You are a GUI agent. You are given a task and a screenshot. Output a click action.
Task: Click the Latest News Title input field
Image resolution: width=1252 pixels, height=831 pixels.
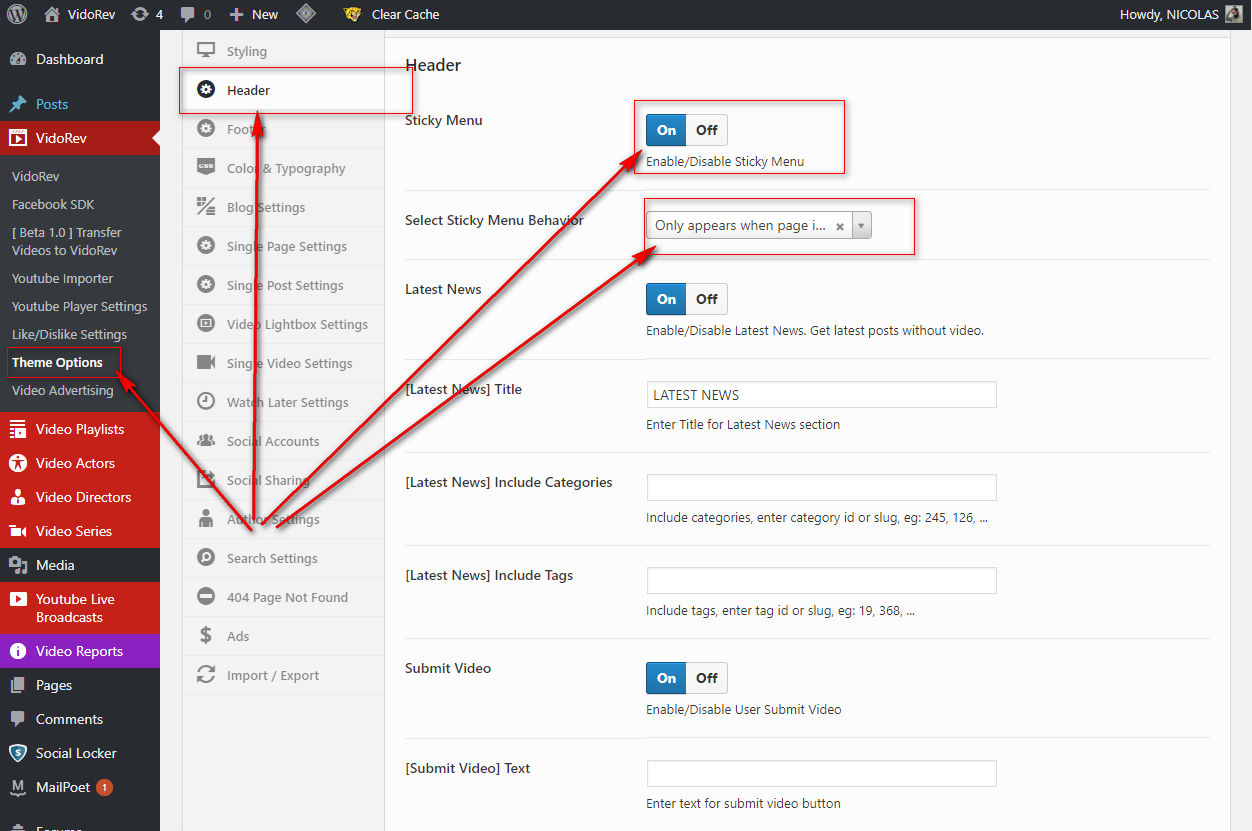point(821,395)
